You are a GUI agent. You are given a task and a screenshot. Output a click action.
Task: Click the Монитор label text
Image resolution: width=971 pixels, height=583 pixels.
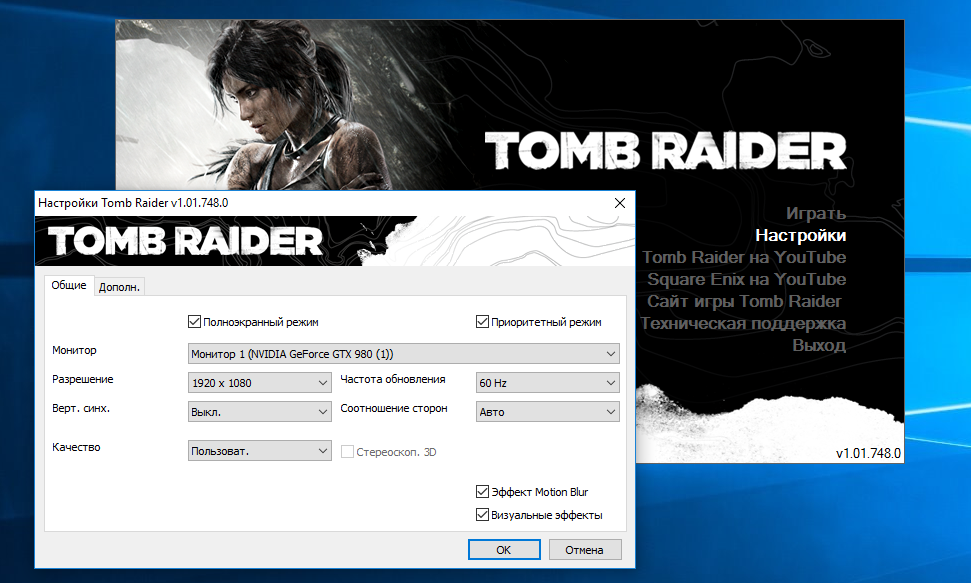[x=74, y=351]
